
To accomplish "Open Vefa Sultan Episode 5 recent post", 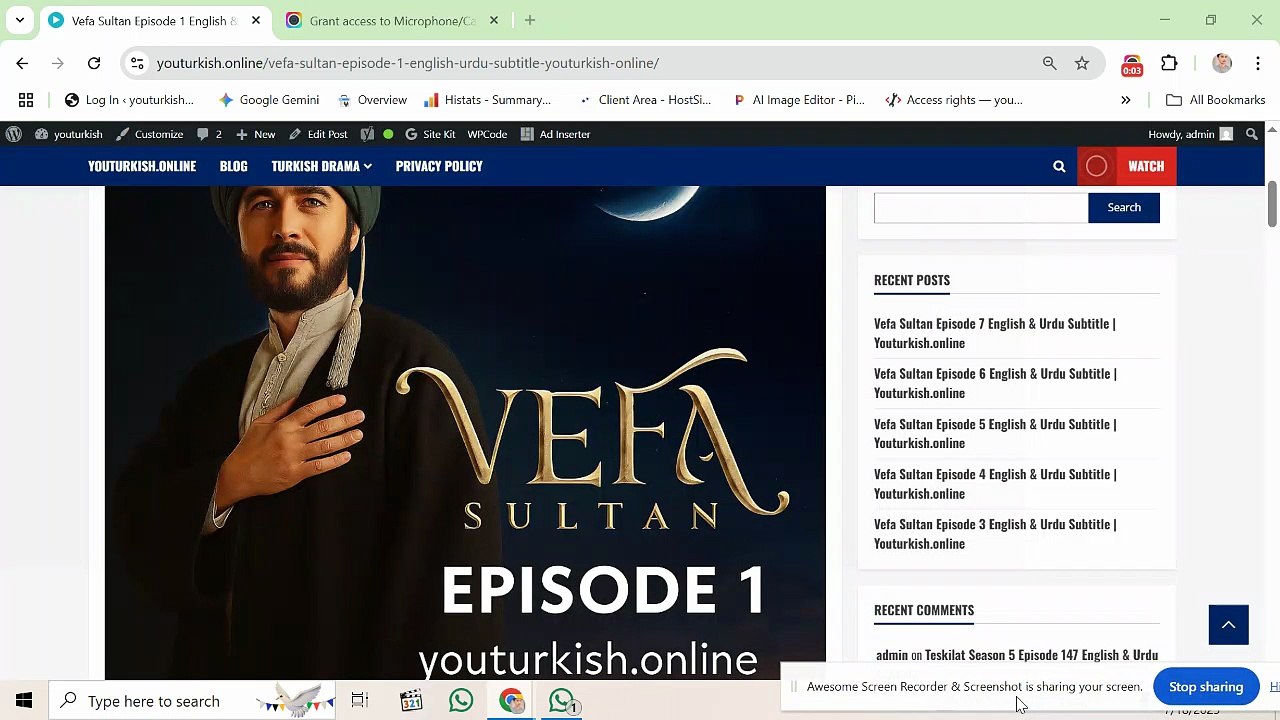I will pyautogui.click(x=995, y=433).
